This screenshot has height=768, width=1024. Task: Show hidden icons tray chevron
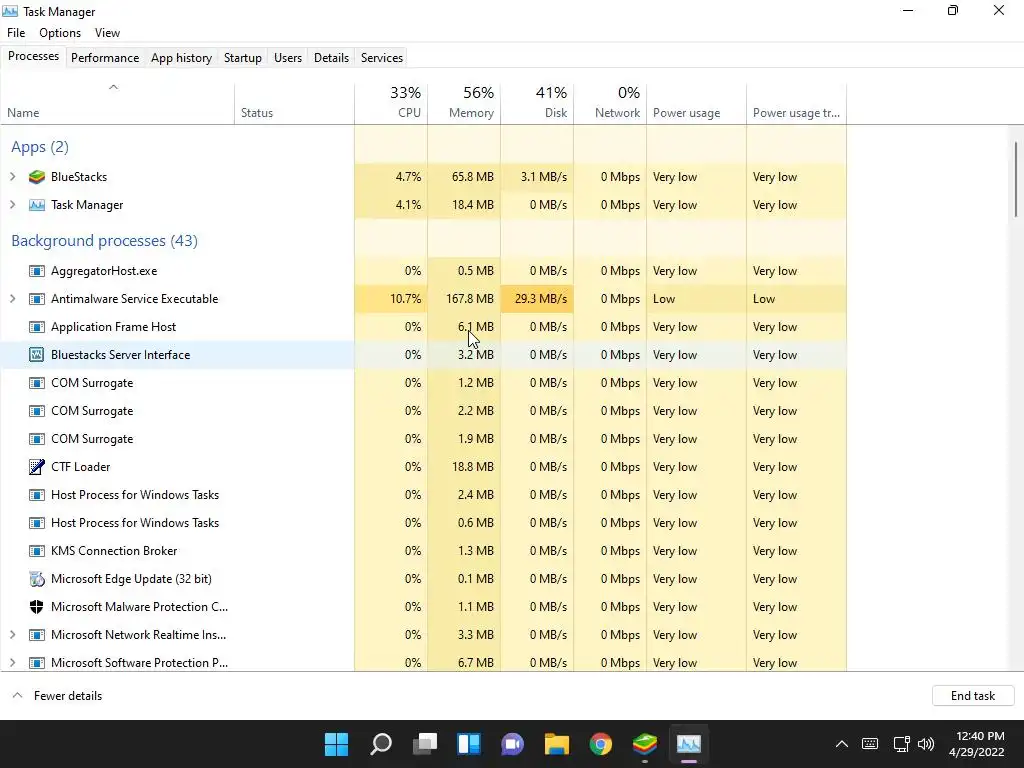[842, 744]
